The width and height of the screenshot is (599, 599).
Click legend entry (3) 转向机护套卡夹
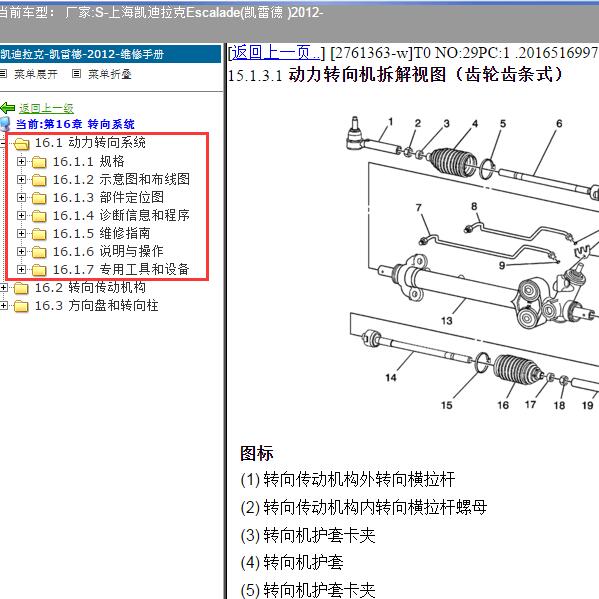click(308, 535)
